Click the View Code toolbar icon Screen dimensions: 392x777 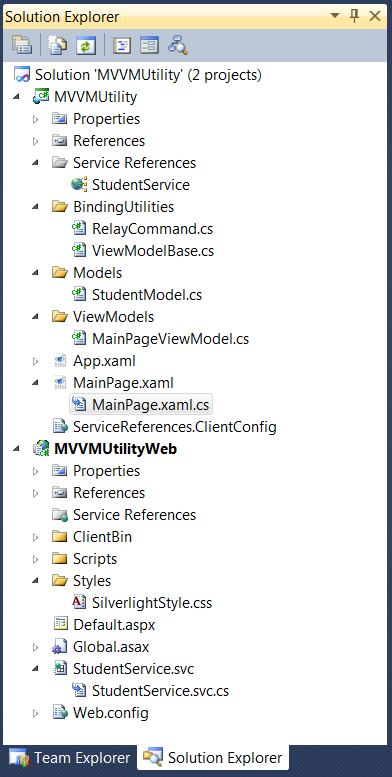121,45
